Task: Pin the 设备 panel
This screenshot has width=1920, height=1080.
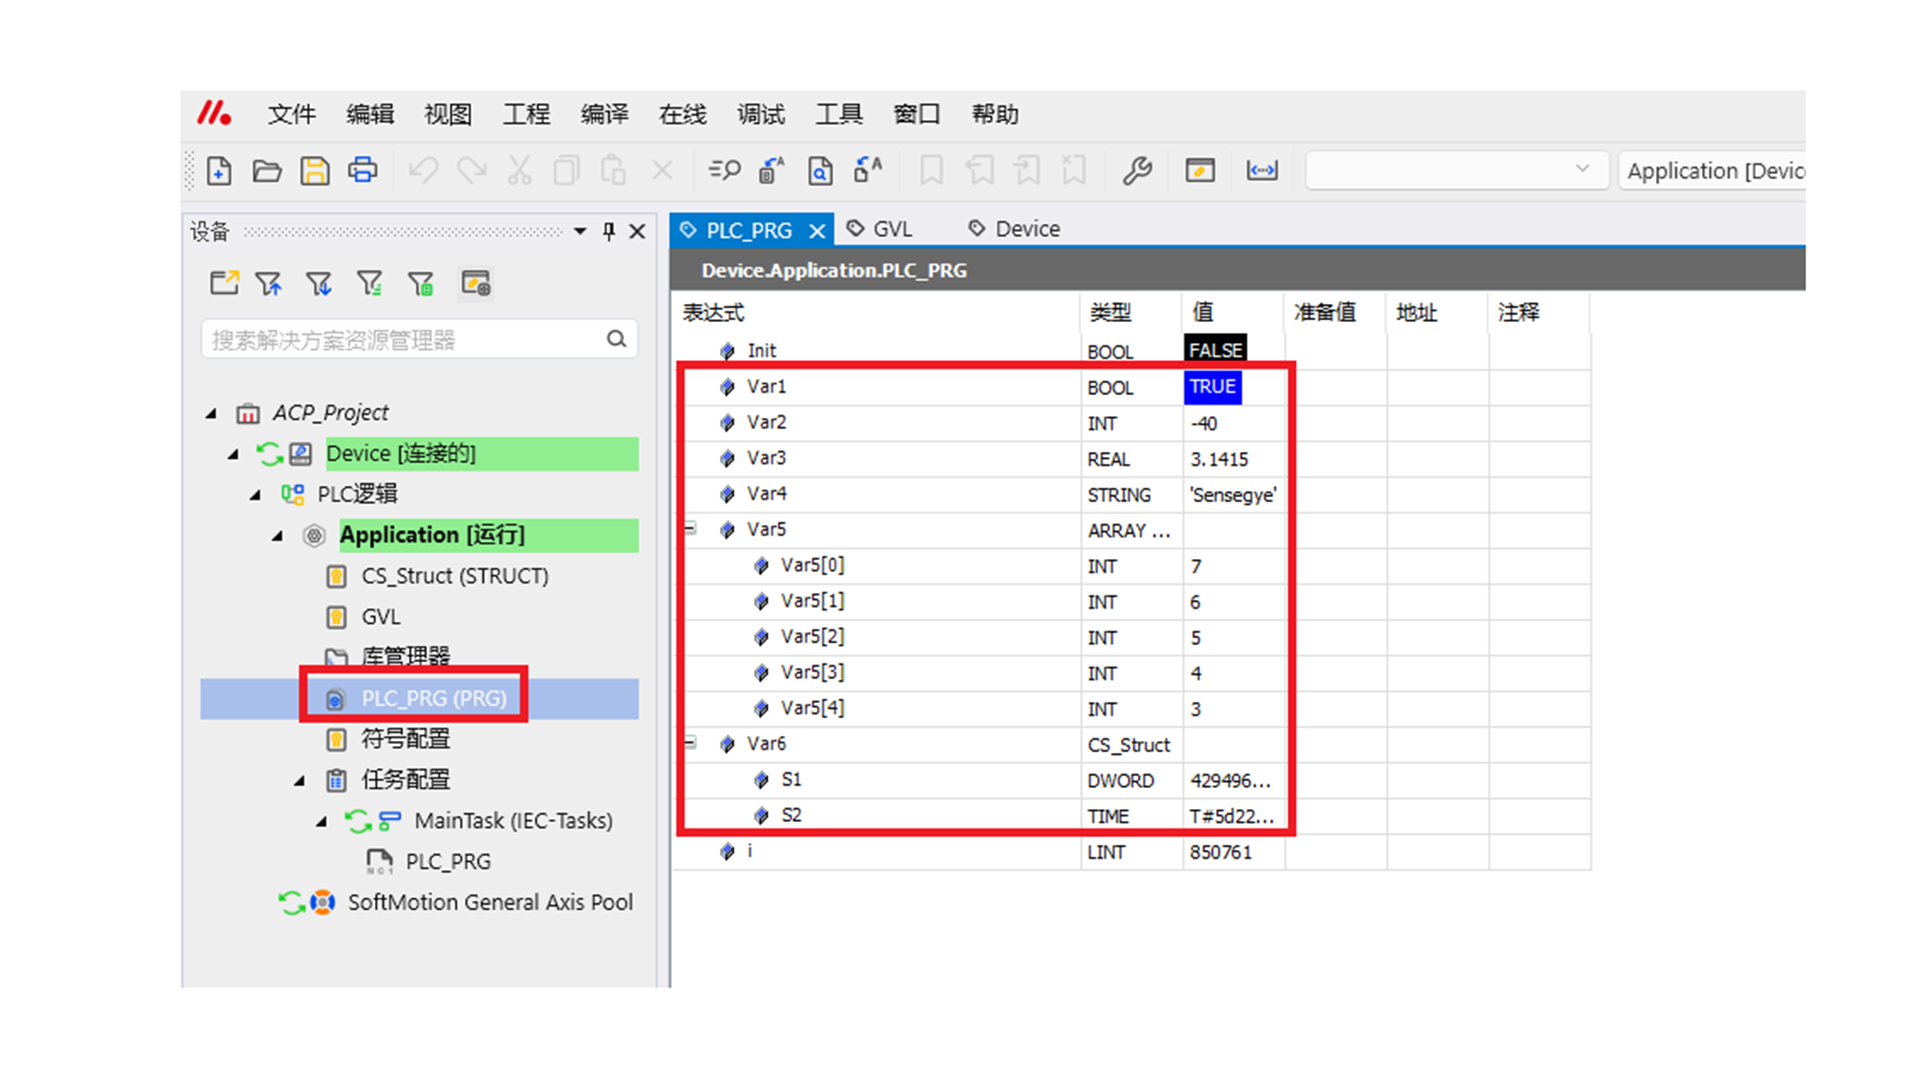Action: [609, 232]
